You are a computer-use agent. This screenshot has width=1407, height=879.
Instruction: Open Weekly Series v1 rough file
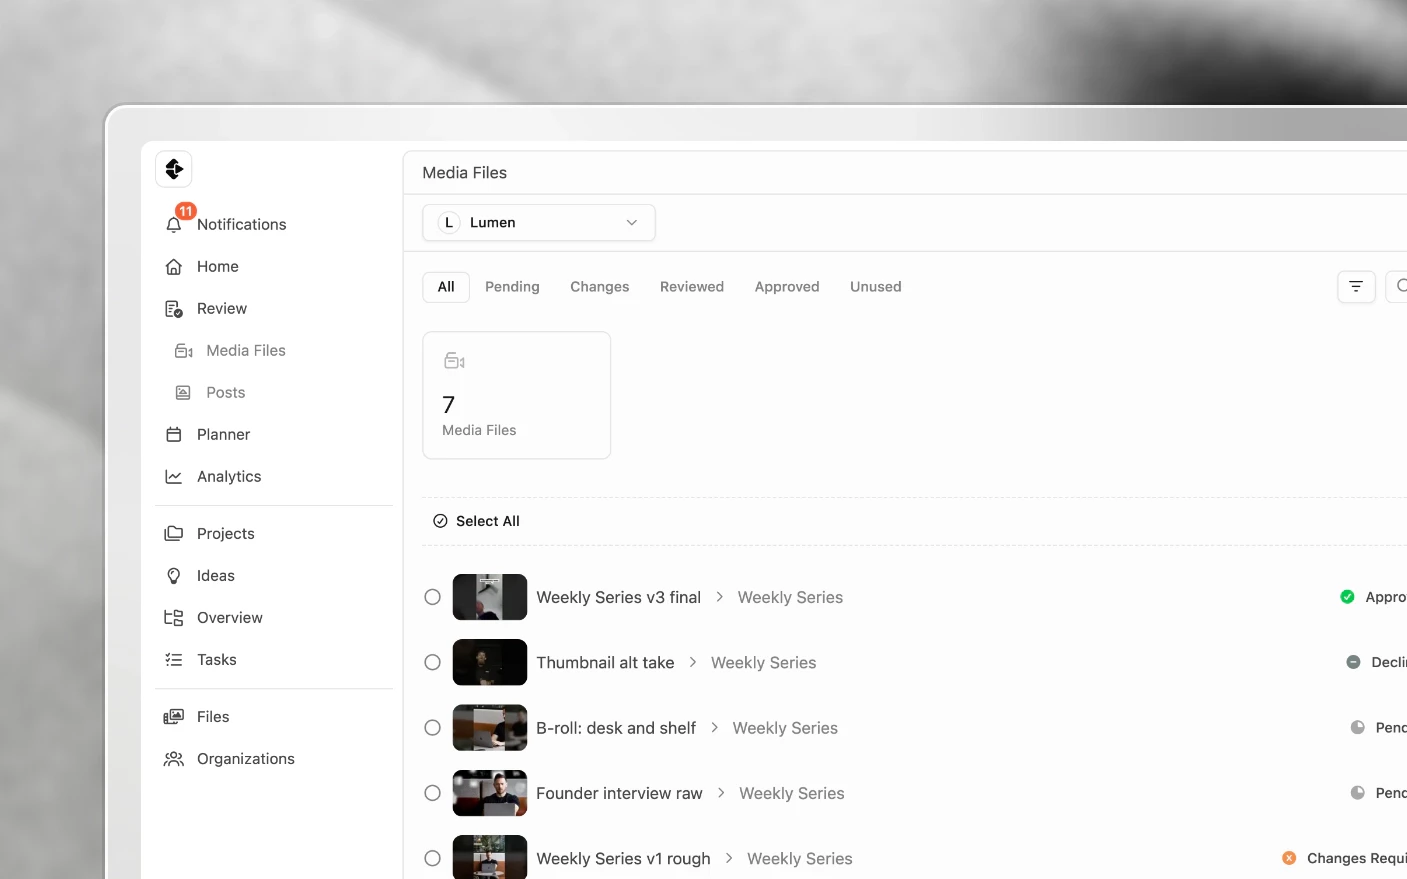pos(623,858)
